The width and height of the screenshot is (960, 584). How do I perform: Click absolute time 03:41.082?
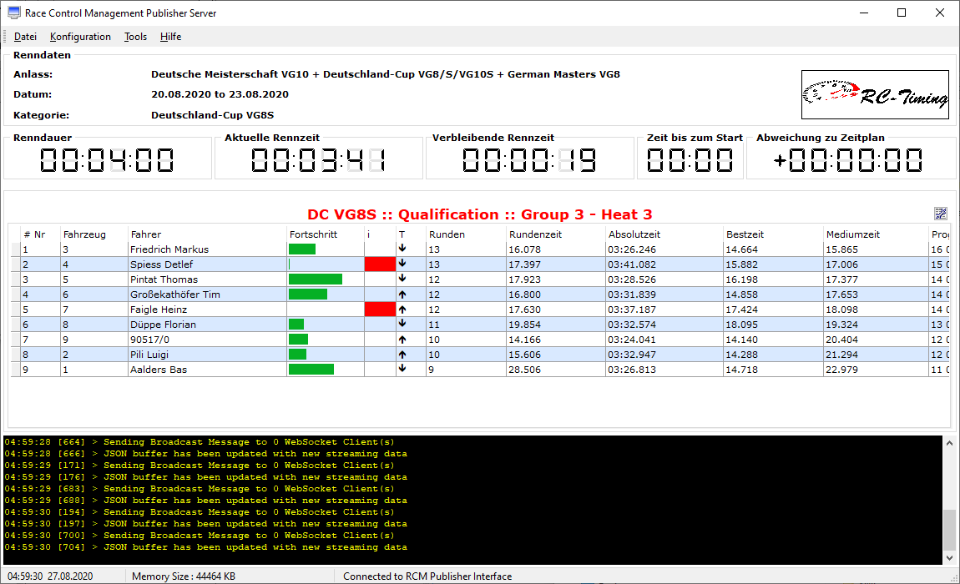(x=631, y=264)
